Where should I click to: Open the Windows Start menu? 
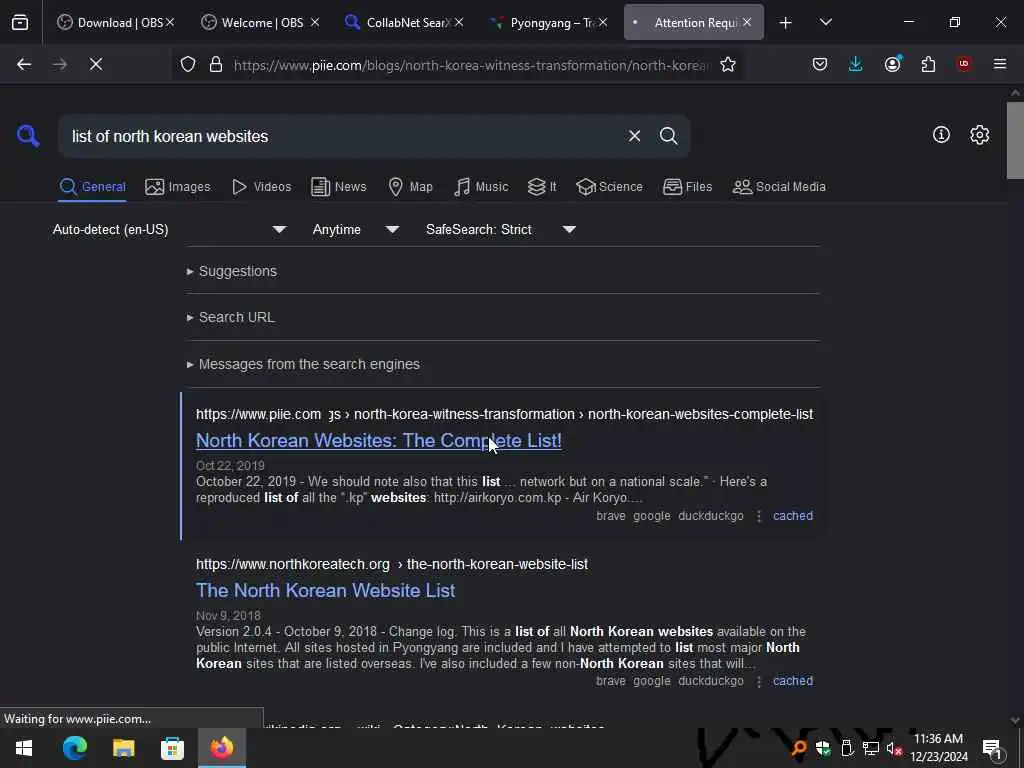[24, 748]
